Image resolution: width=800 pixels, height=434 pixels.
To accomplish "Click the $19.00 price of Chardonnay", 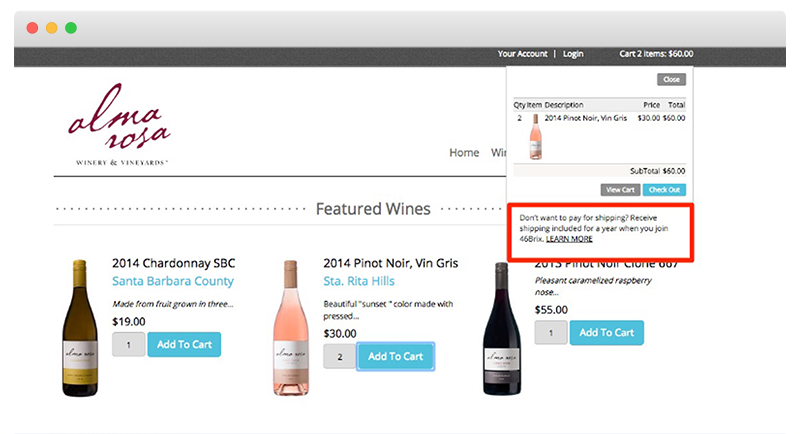I will (129, 322).
